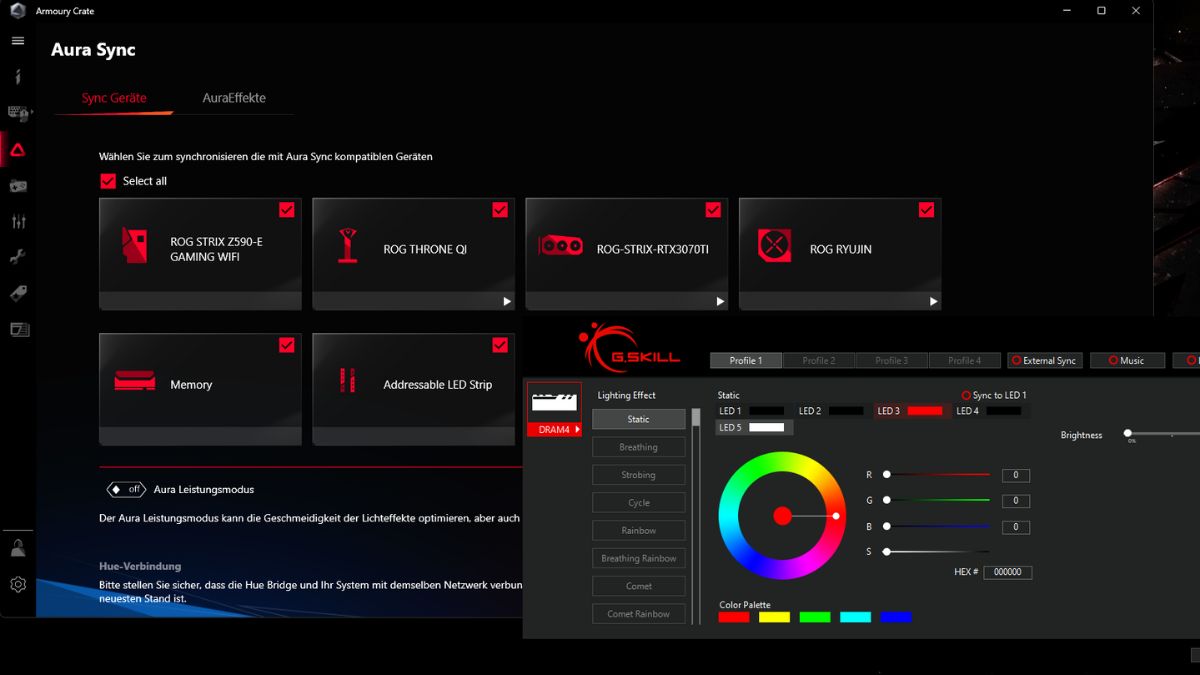Open the settings gear in sidebar
Image resolution: width=1200 pixels, height=675 pixels.
[18, 585]
